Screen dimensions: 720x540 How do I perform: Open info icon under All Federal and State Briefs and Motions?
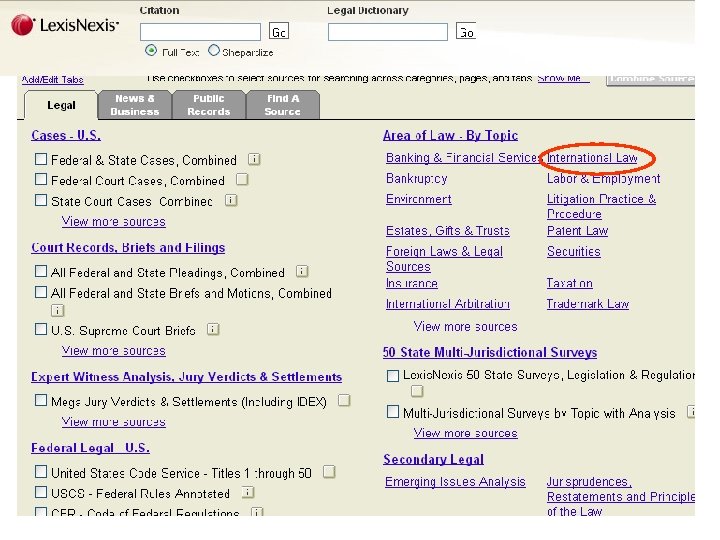pos(57,311)
